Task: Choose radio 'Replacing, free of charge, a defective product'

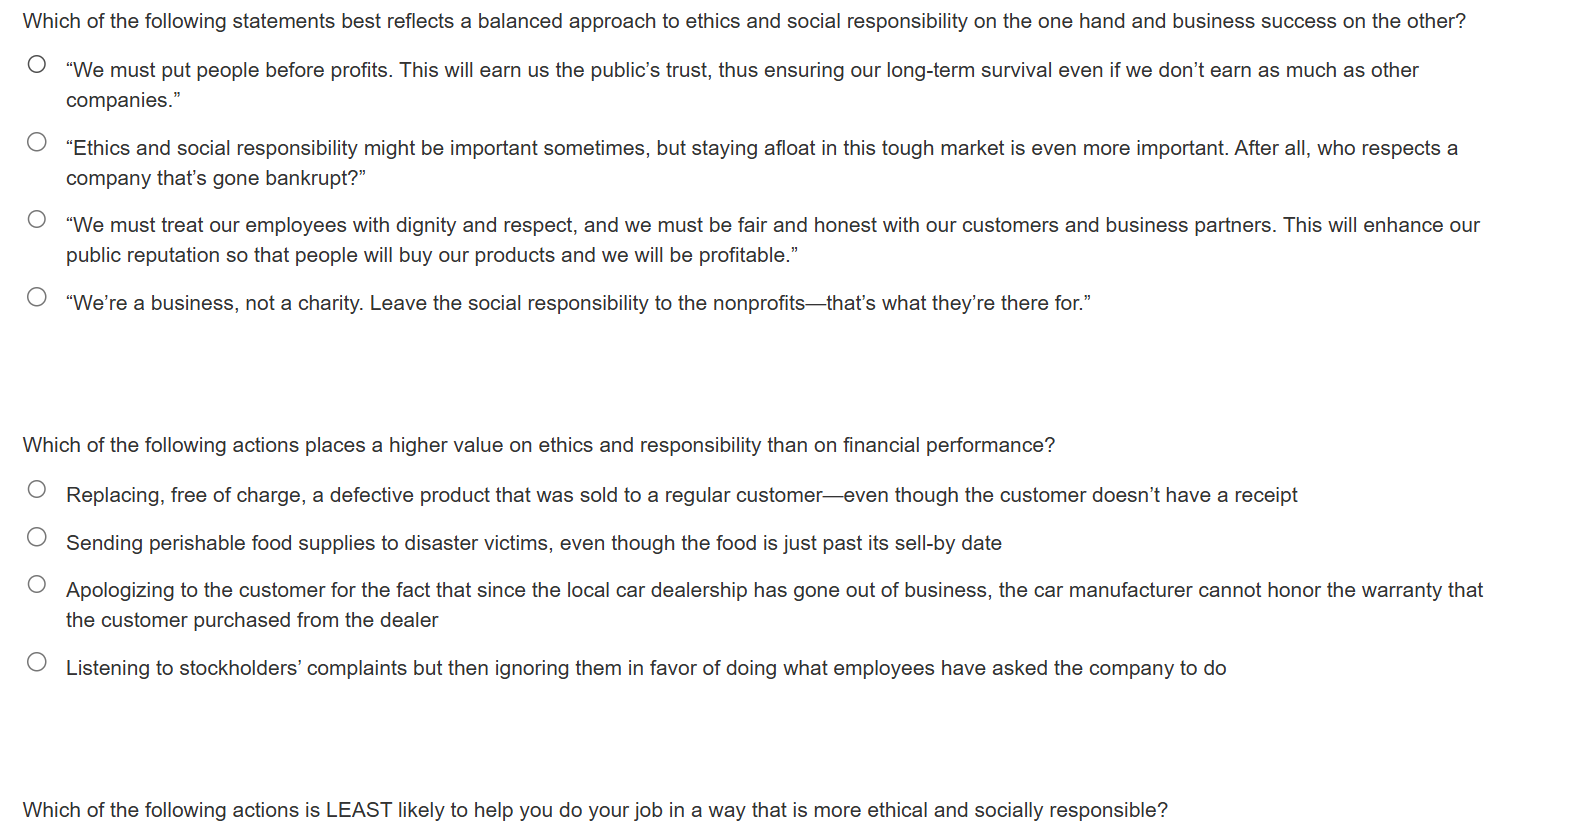Action: 37,489
